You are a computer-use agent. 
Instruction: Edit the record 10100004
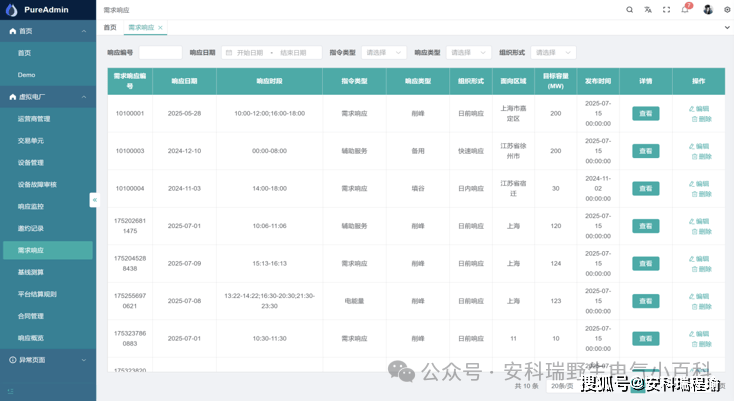[x=699, y=183]
